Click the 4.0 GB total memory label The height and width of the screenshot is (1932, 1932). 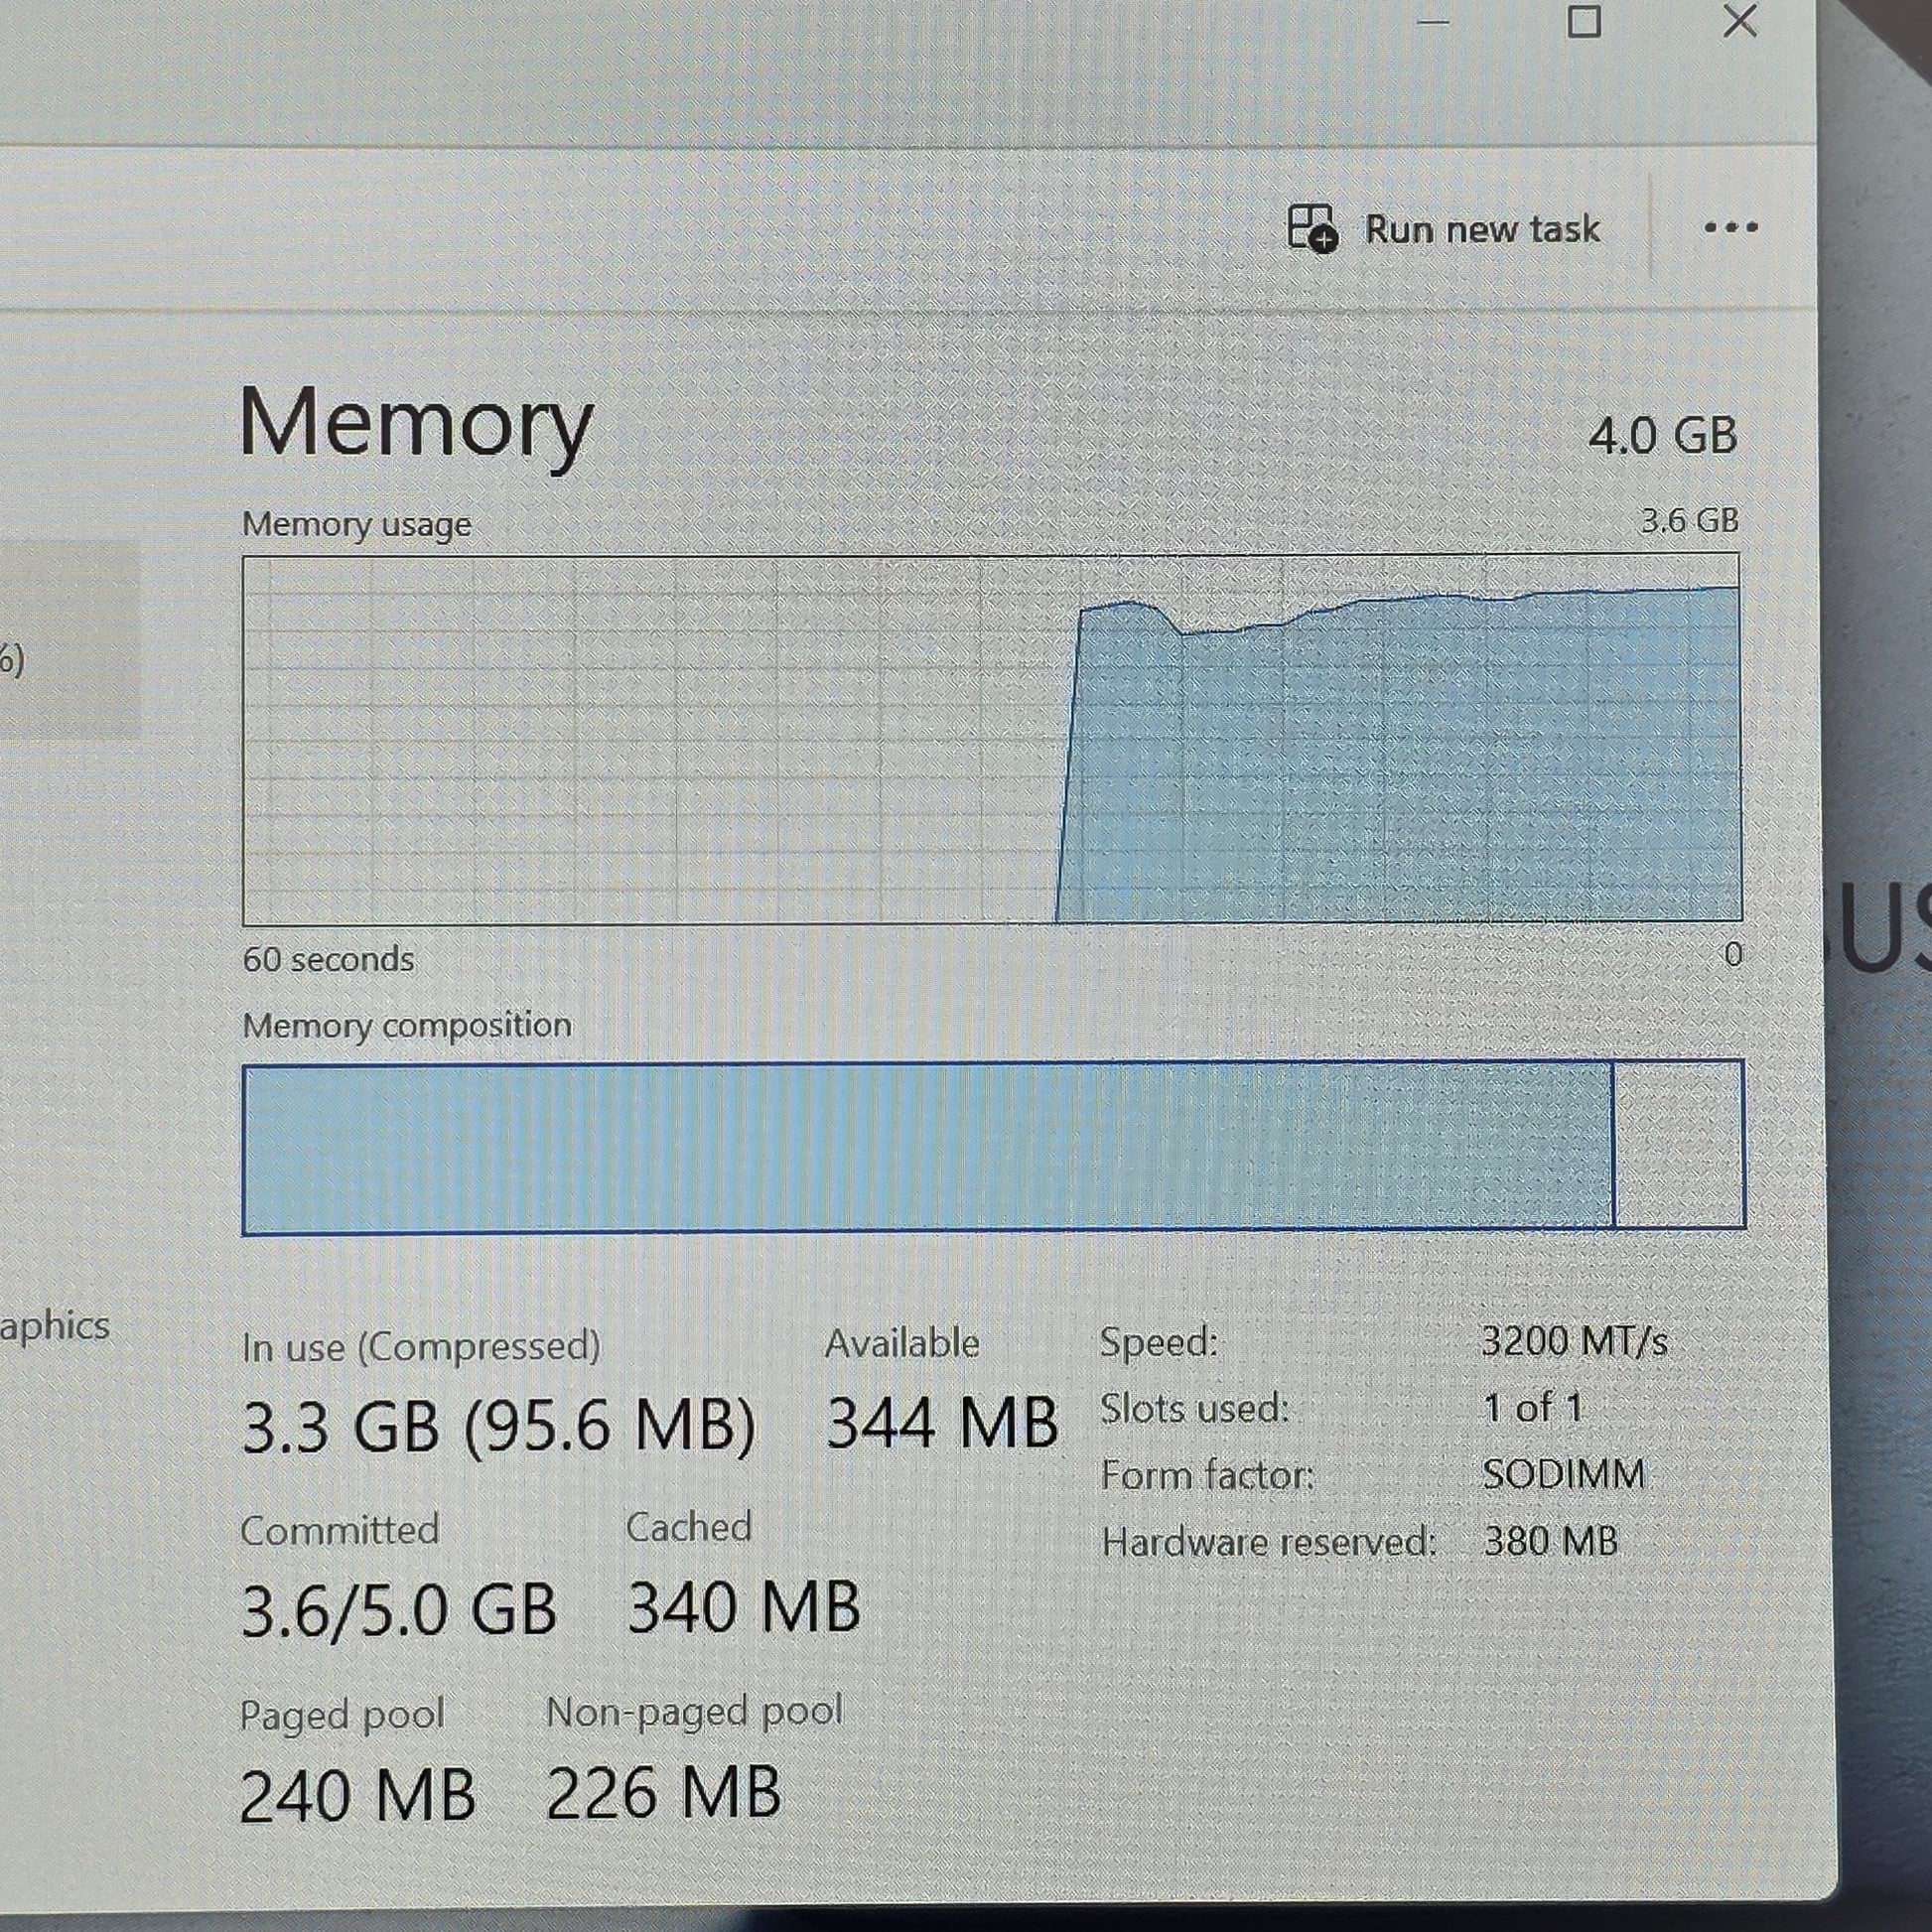point(1662,436)
